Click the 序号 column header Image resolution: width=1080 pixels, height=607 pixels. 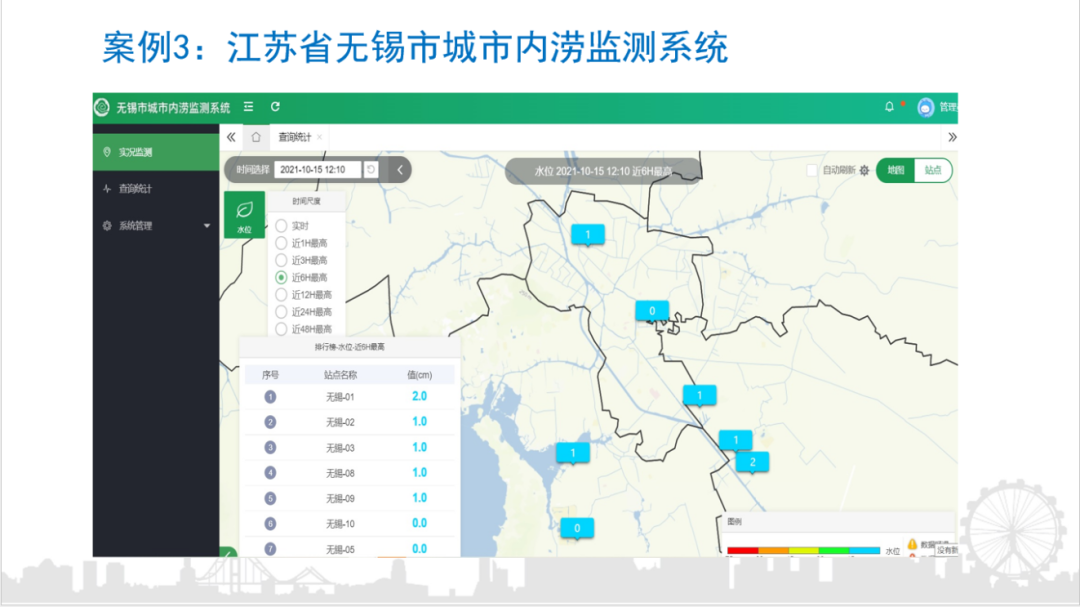270,375
